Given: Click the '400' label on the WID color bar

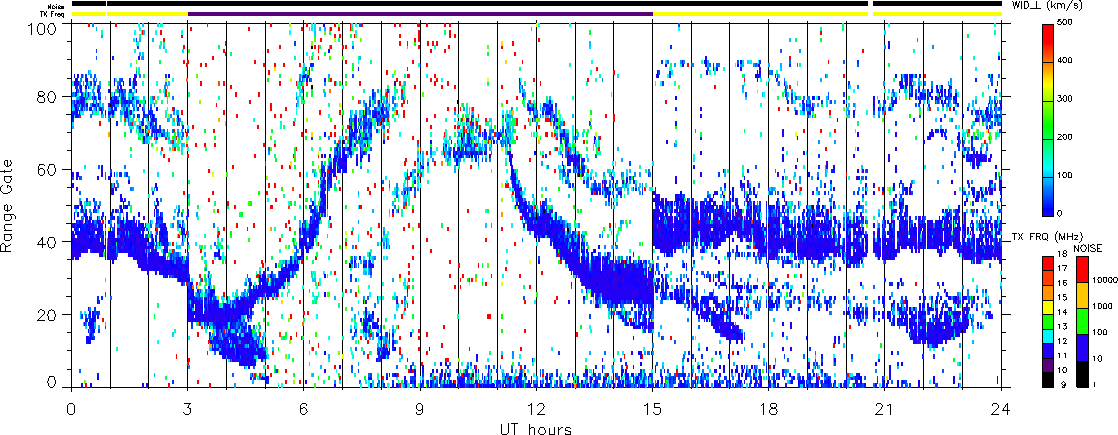Looking at the screenshot, I should pos(1067,60).
